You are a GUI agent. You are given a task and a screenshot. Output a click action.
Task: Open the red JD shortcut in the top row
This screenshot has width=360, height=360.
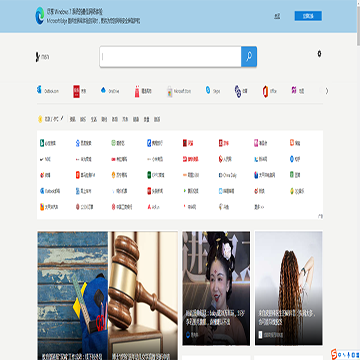[76, 91]
